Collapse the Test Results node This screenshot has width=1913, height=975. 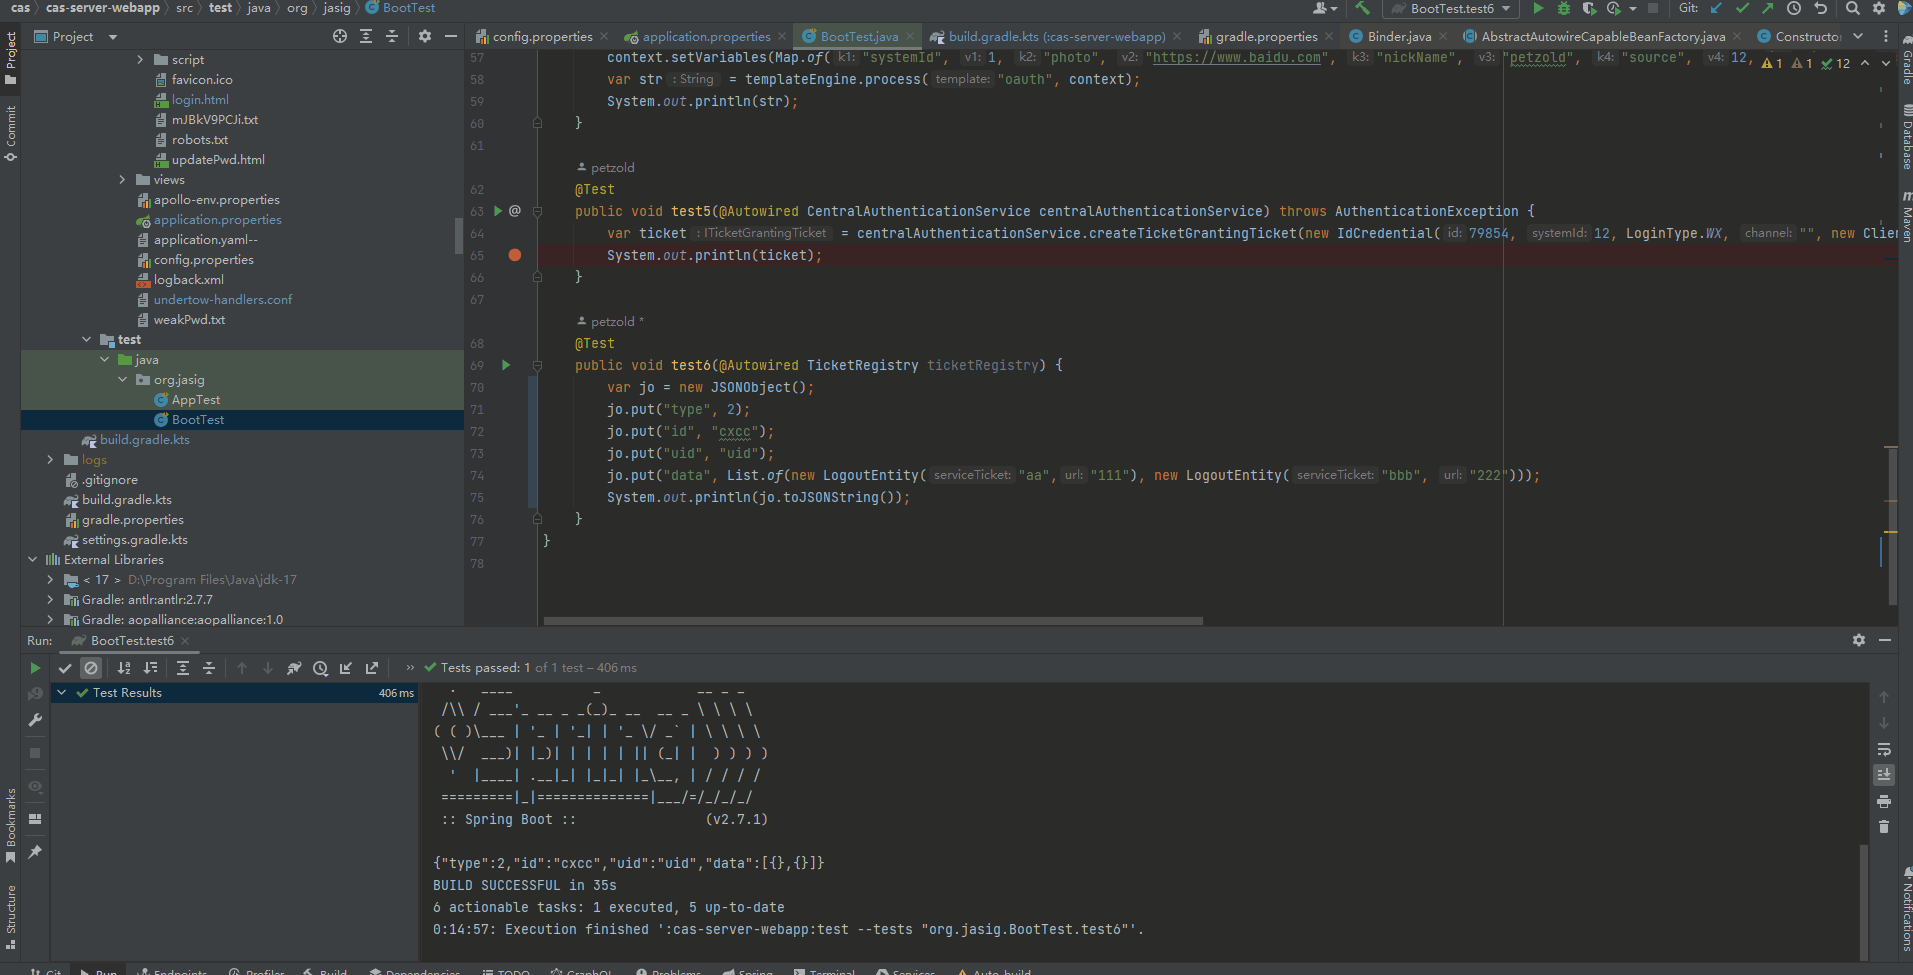pos(62,693)
